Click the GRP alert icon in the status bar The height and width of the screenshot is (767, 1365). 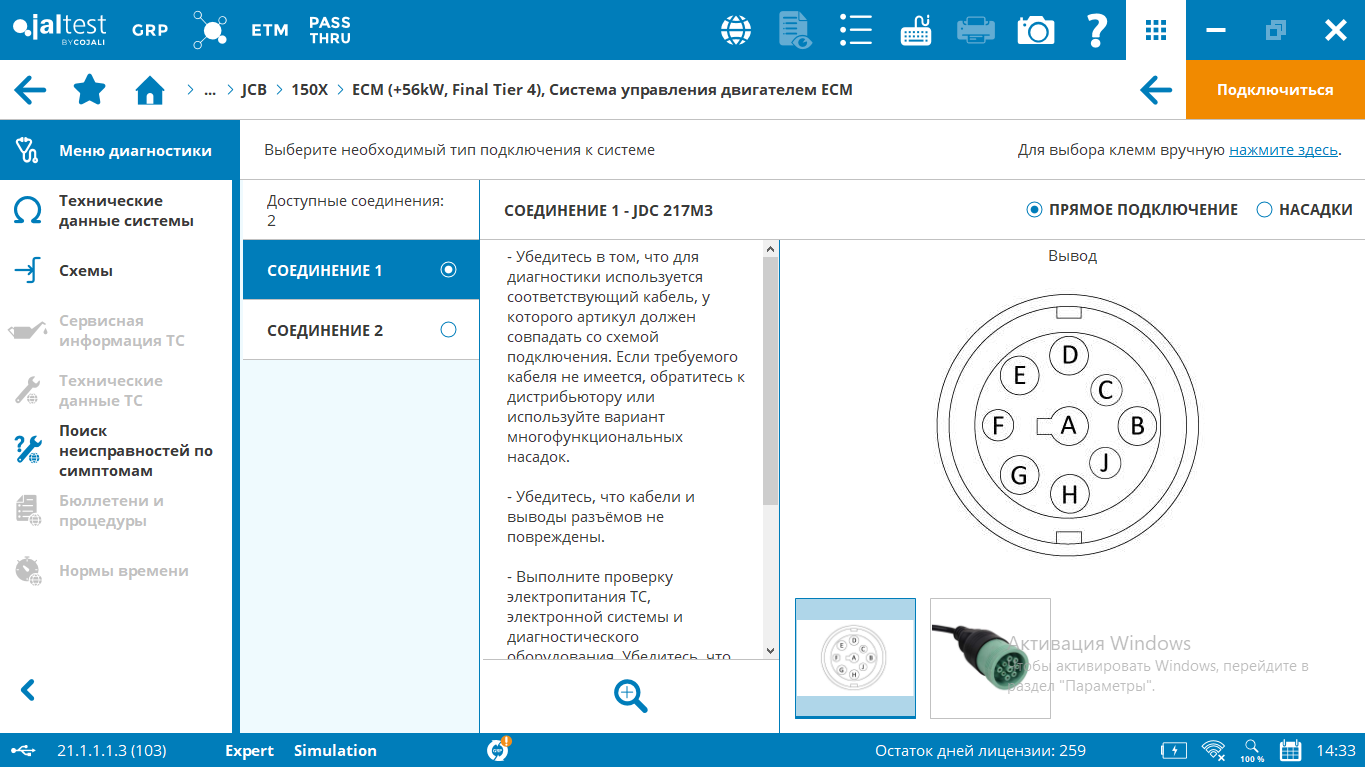tap(499, 749)
